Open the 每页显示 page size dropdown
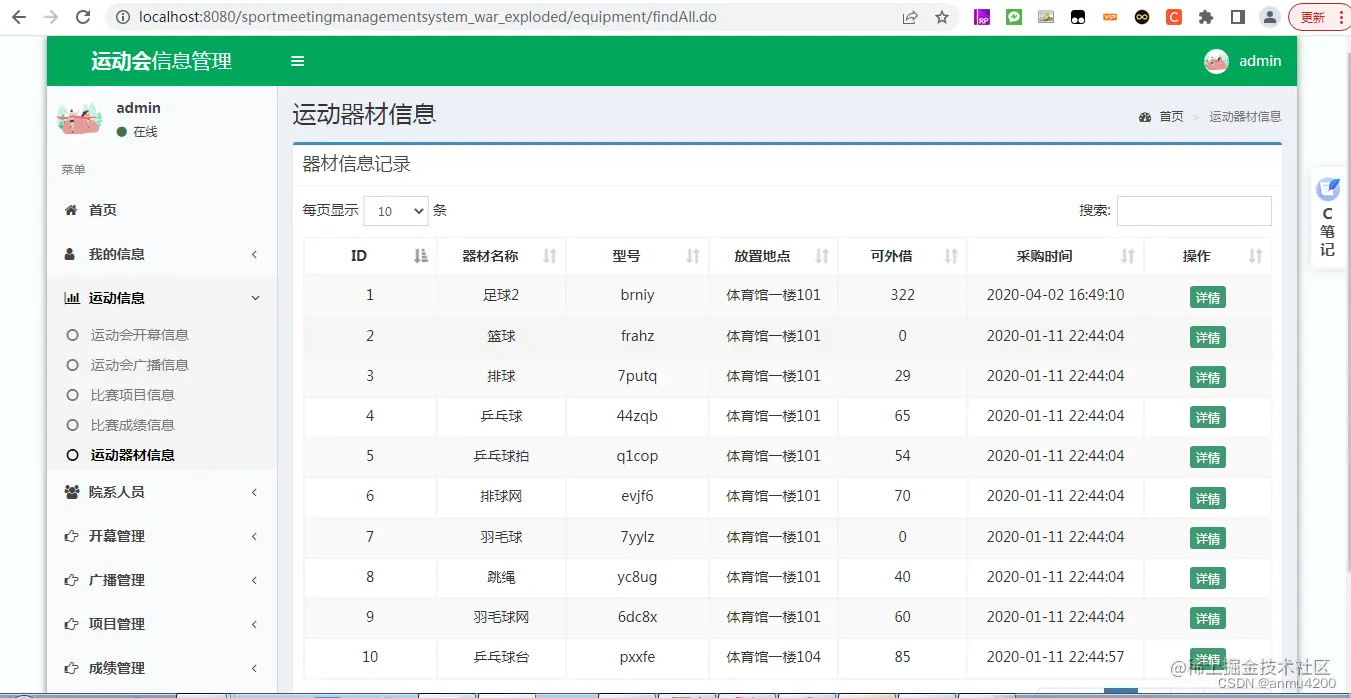Image resolution: width=1351 pixels, height=698 pixels. pos(396,210)
